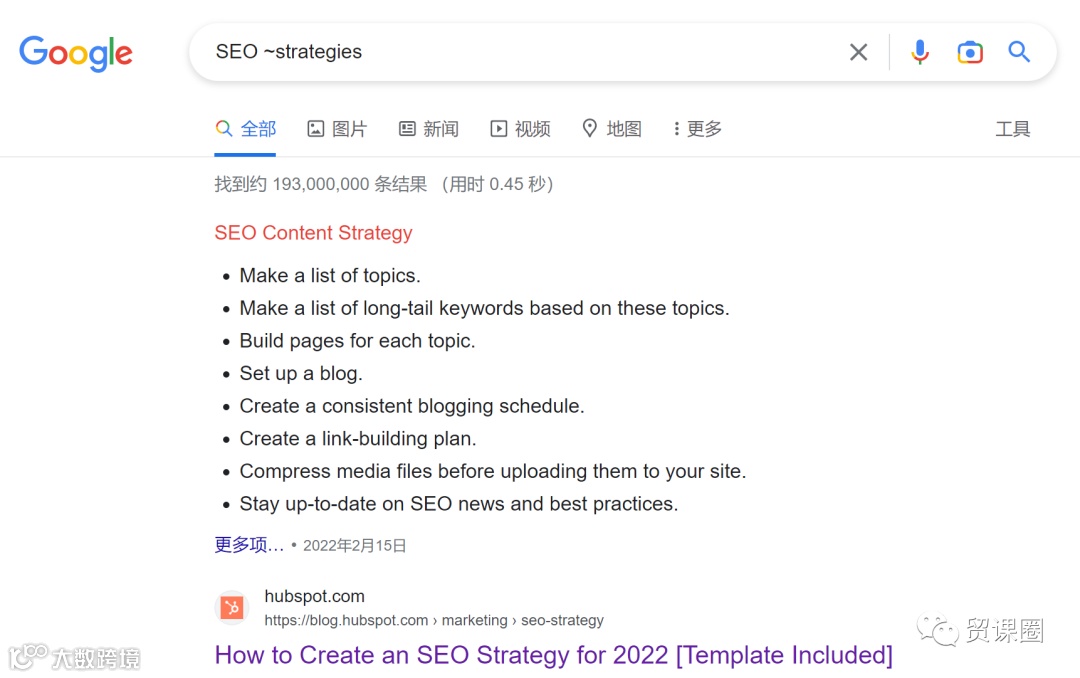
Task: Open the 工具 tools options
Action: point(1012,129)
